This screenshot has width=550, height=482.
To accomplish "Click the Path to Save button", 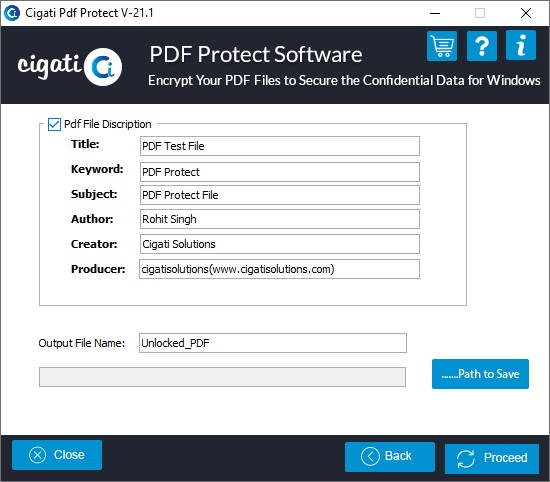I will click(480, 374).
